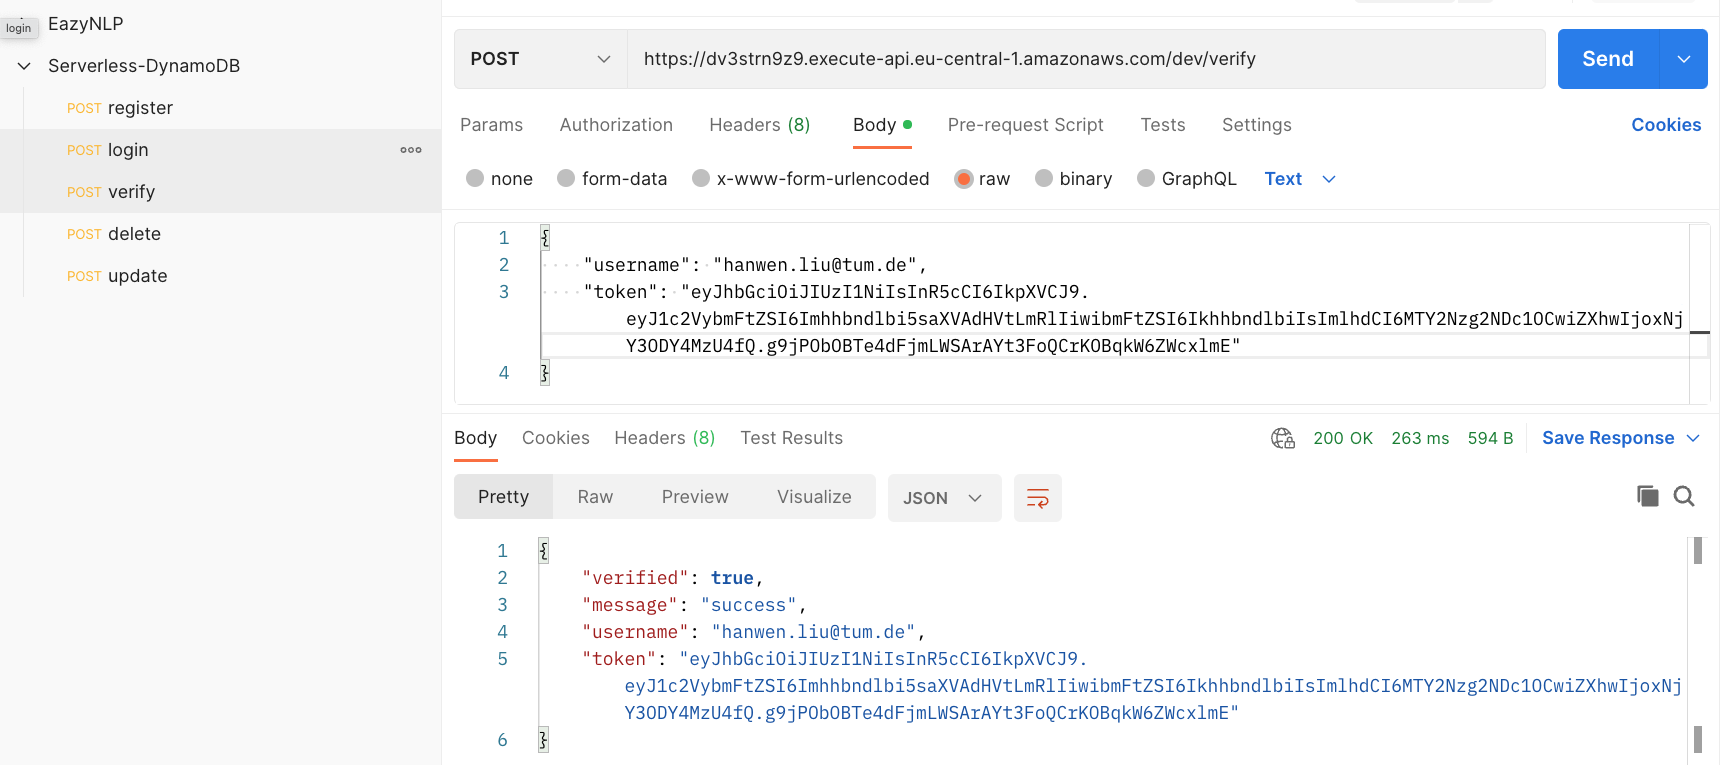Open the three-dot options for login request
1721x765 pixels.
pos(411,150)
